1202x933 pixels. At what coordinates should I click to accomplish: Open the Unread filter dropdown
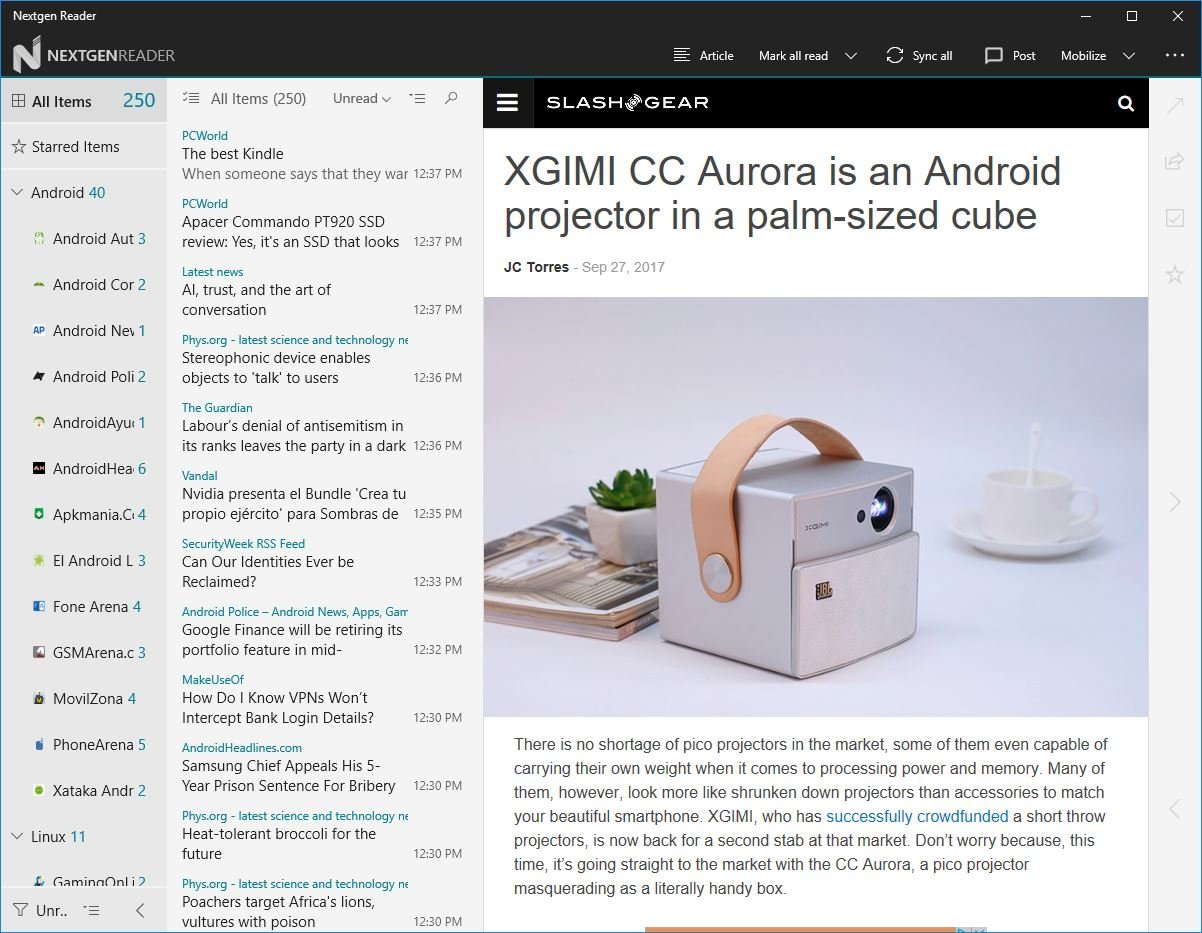pos(362,98)
